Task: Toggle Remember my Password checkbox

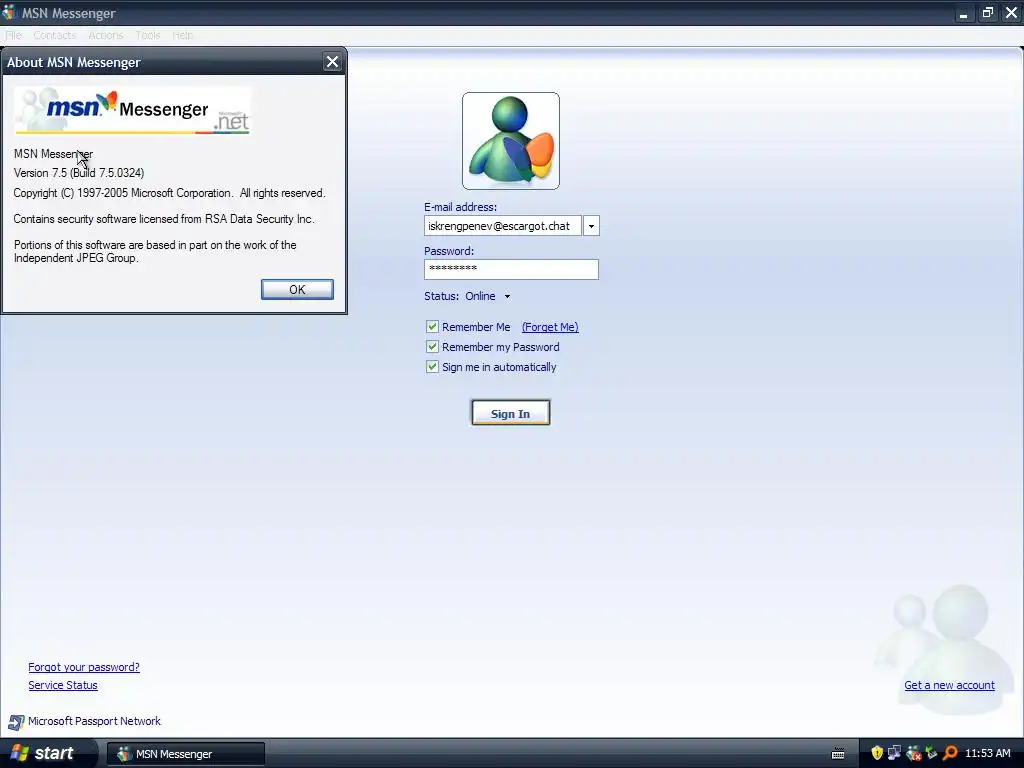Action: (432, 347)
